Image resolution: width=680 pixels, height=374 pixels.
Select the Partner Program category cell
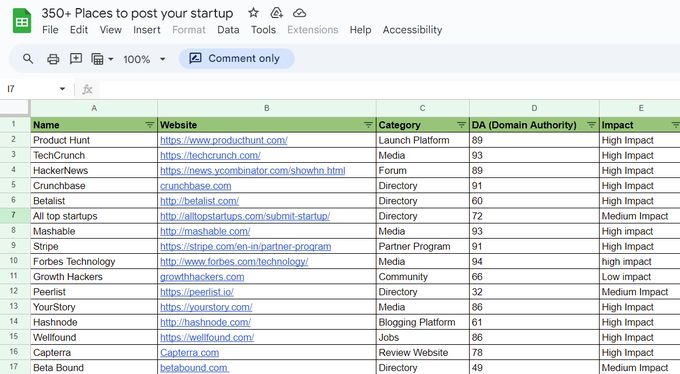[422, 246]
